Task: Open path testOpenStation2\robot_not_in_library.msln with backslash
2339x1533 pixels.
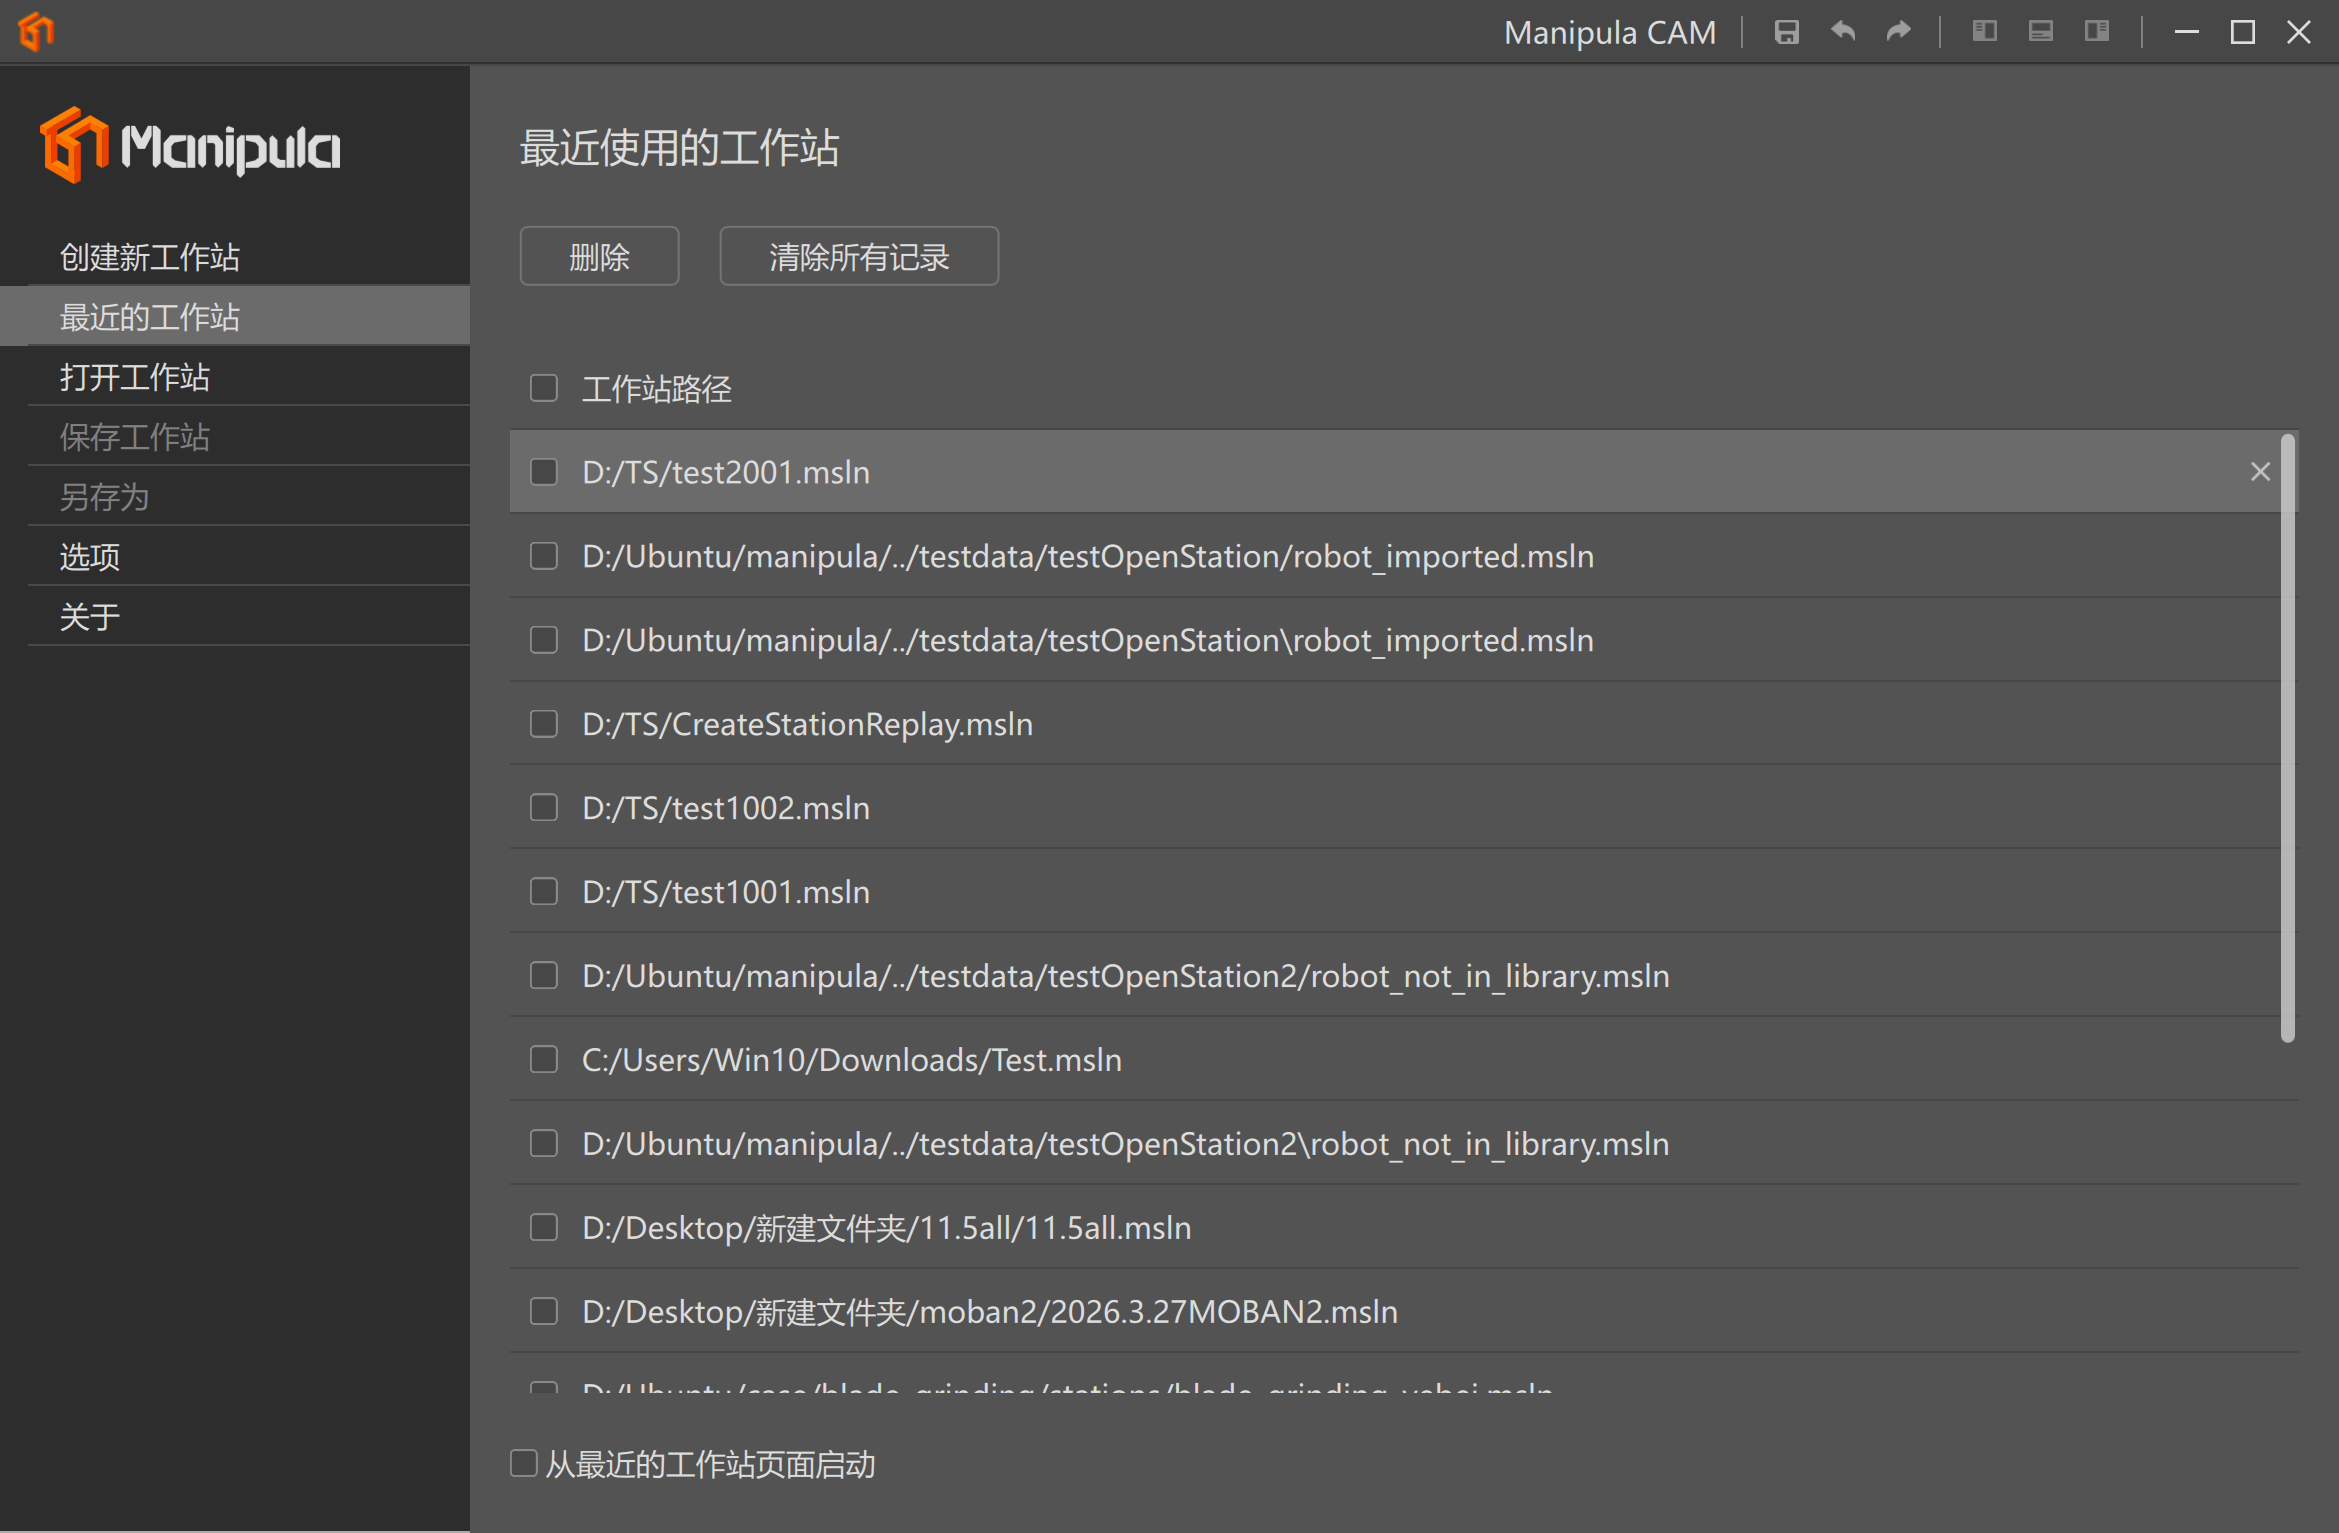Action: tap(1126, 1144)
